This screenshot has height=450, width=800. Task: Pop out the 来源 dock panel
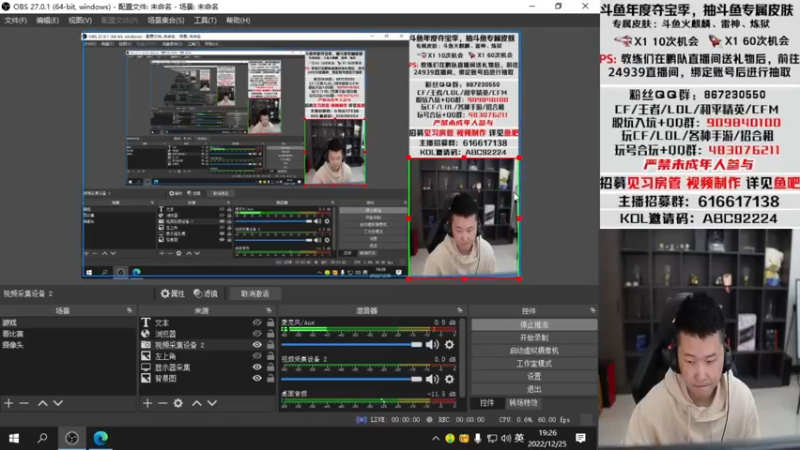click(x=269, y=310)
